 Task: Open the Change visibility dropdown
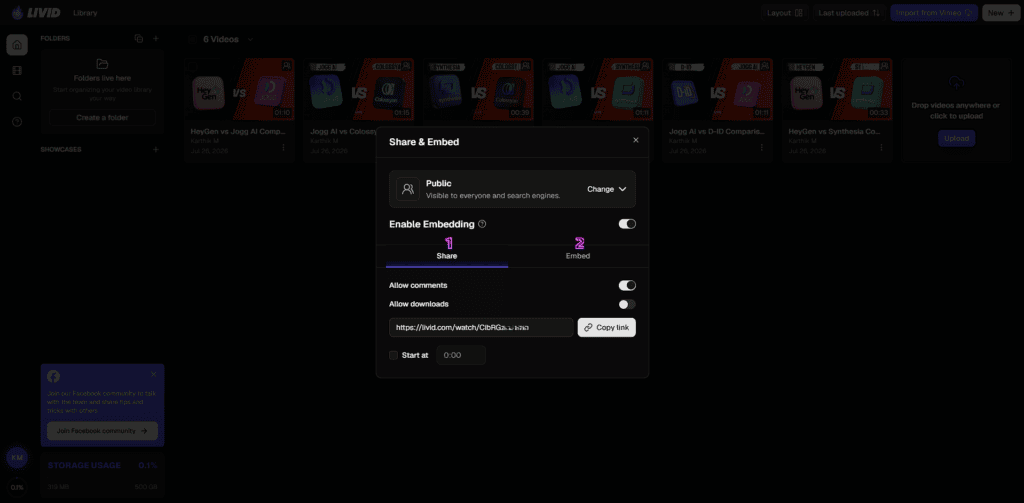pyautogui.click(x=607, y=189)
